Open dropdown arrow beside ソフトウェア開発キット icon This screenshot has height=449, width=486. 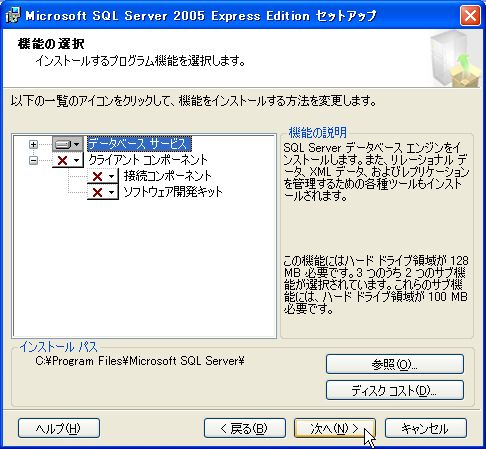(x=112, y=192)
